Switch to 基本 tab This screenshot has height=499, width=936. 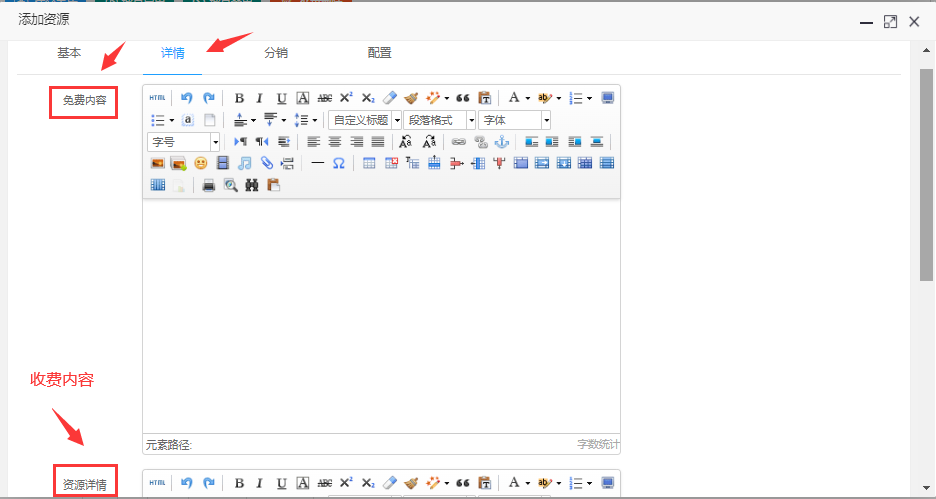(x=69, y=53)
